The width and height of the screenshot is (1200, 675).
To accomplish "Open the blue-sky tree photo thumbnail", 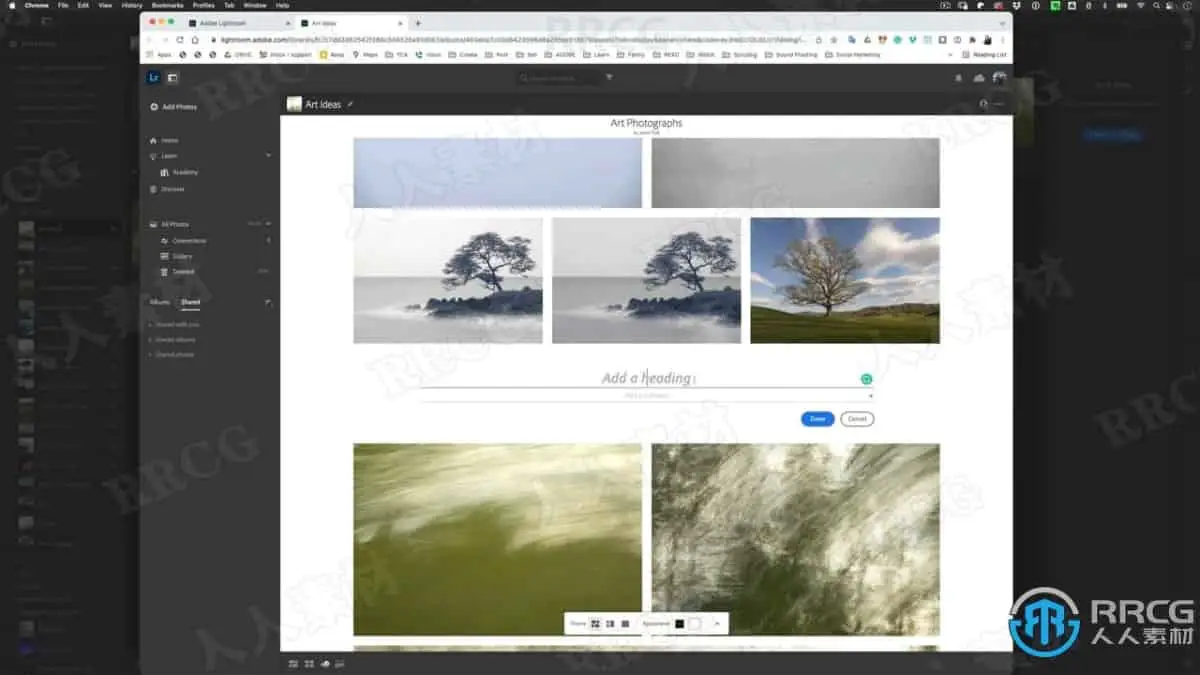I will [x=845, y=281].
